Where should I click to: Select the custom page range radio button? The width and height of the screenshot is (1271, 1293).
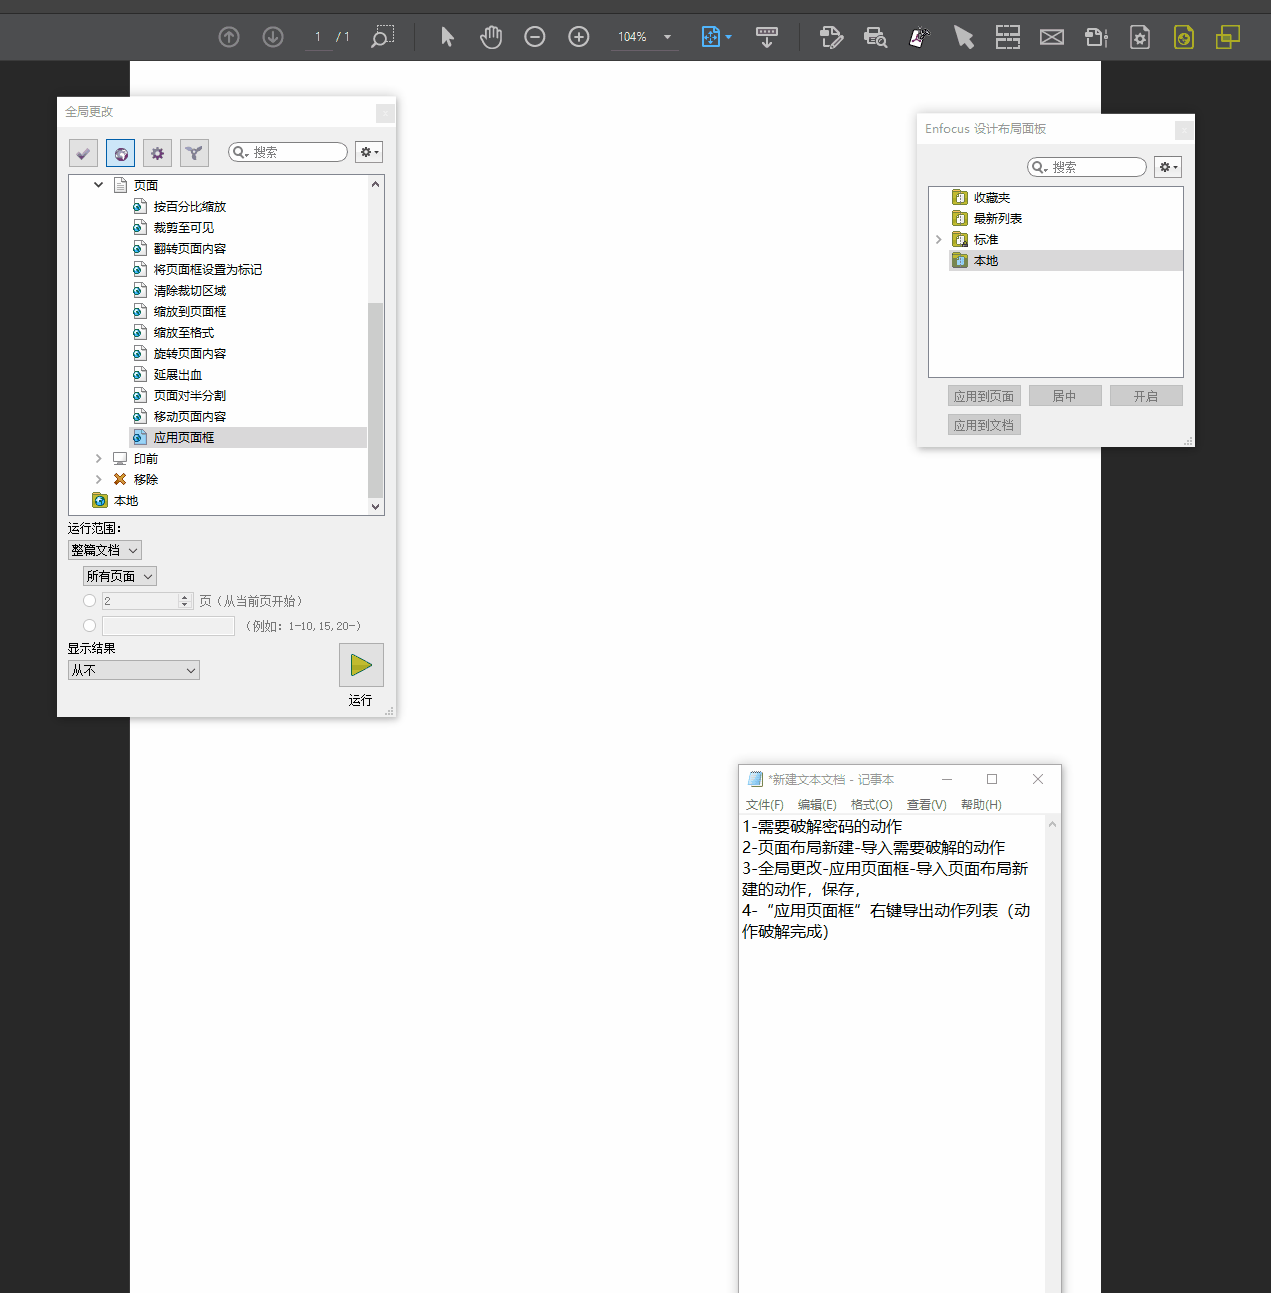click(x=89, y=626)
